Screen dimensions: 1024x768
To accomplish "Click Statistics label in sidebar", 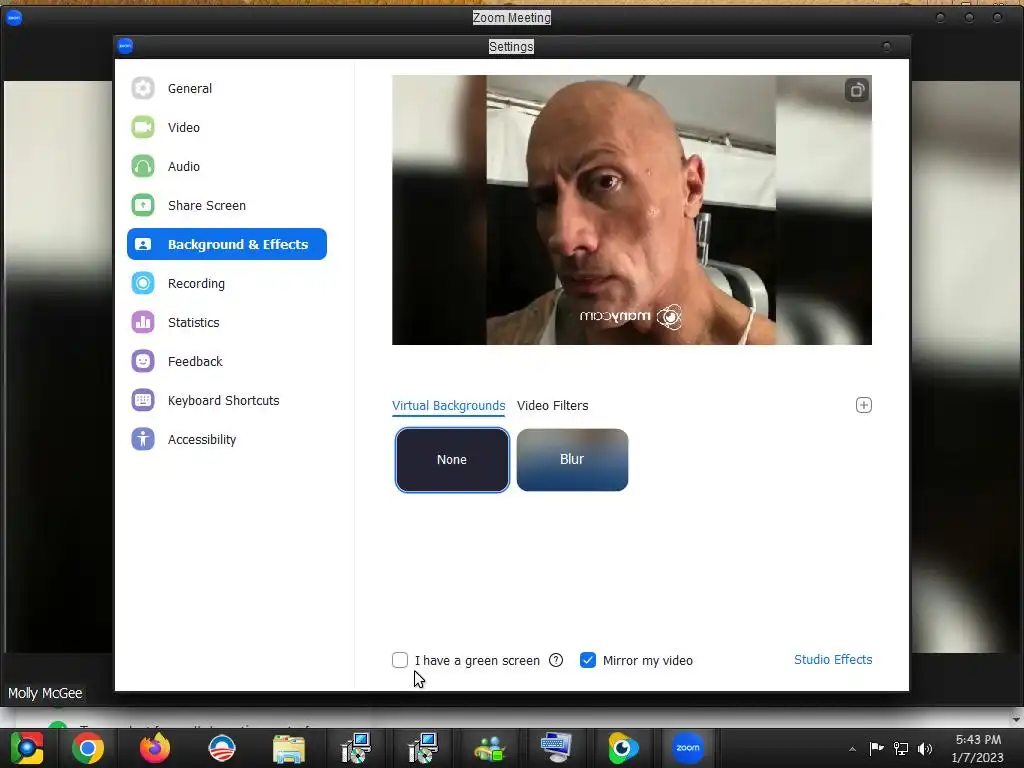I will 193,322.
